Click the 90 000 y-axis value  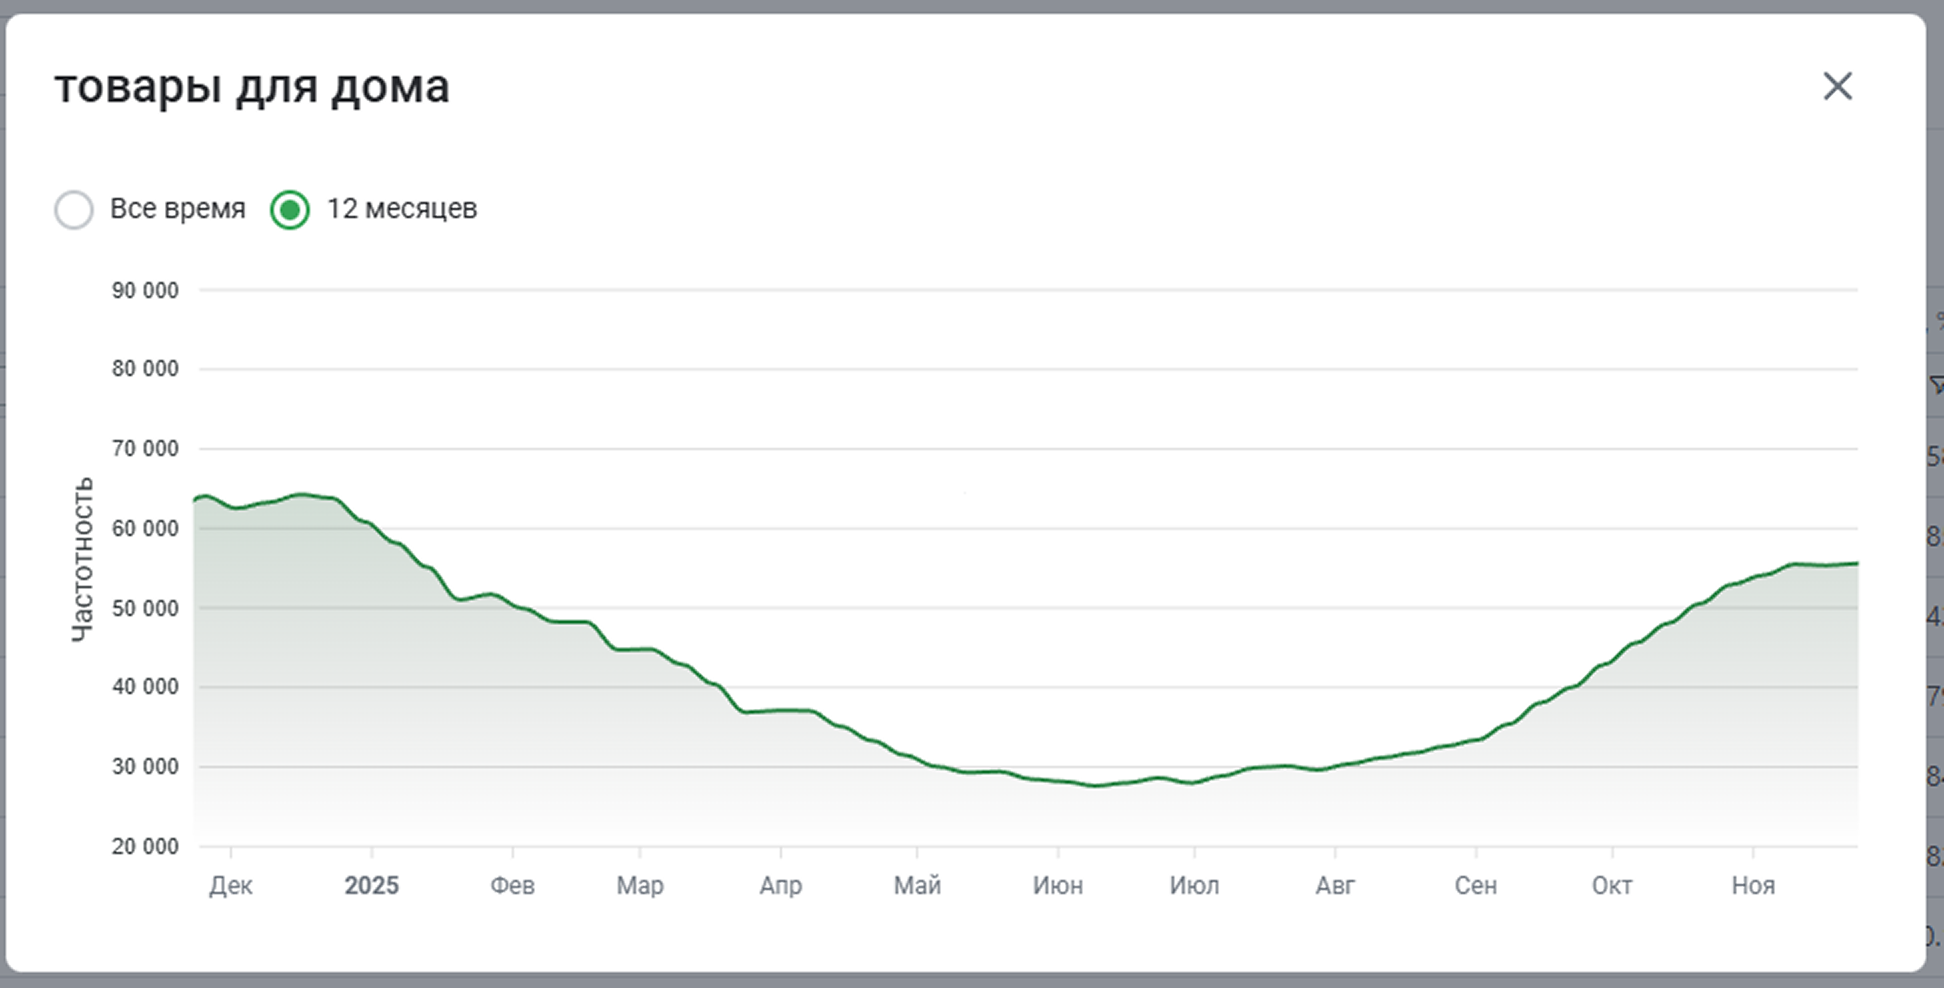pos(145,291)
